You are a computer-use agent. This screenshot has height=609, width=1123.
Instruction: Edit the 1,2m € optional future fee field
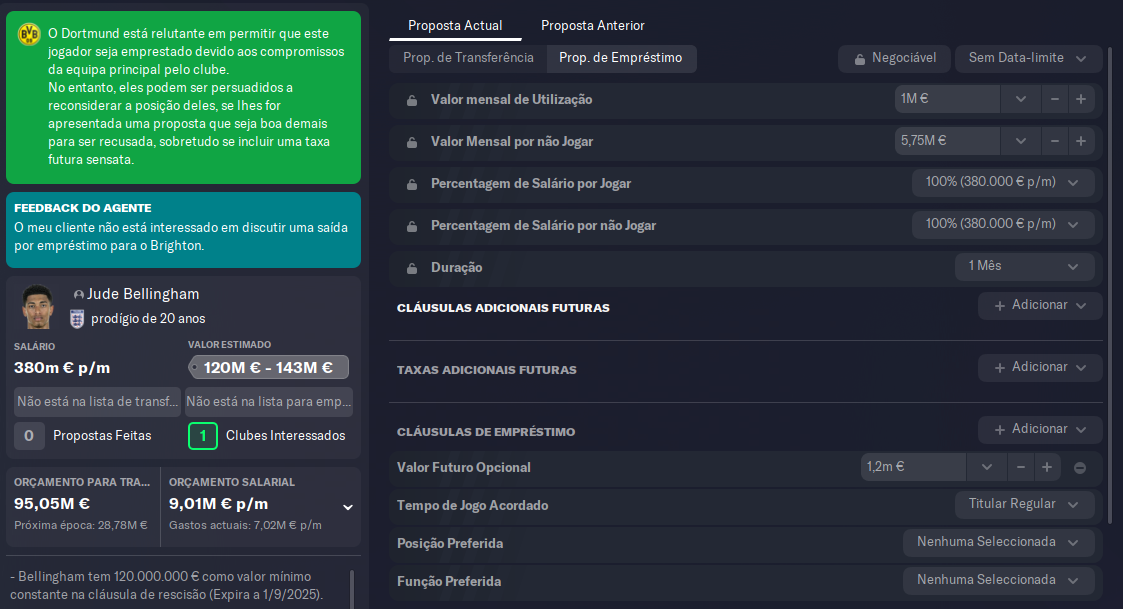click(913, 467)
